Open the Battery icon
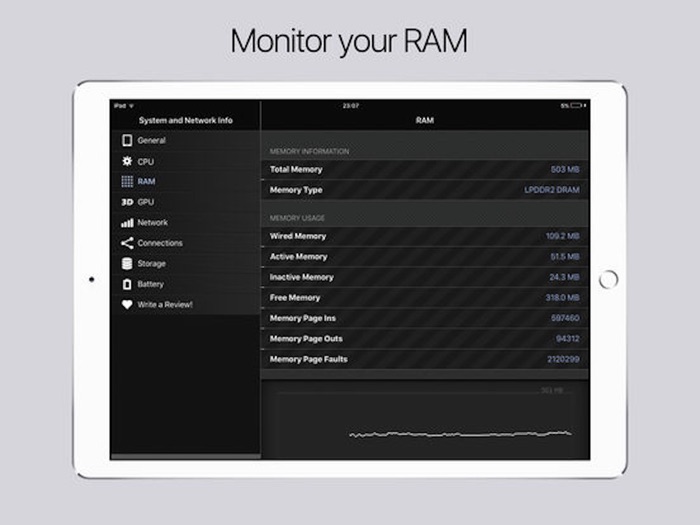Viewport: 700px width, 525px height. click(127, 284)
